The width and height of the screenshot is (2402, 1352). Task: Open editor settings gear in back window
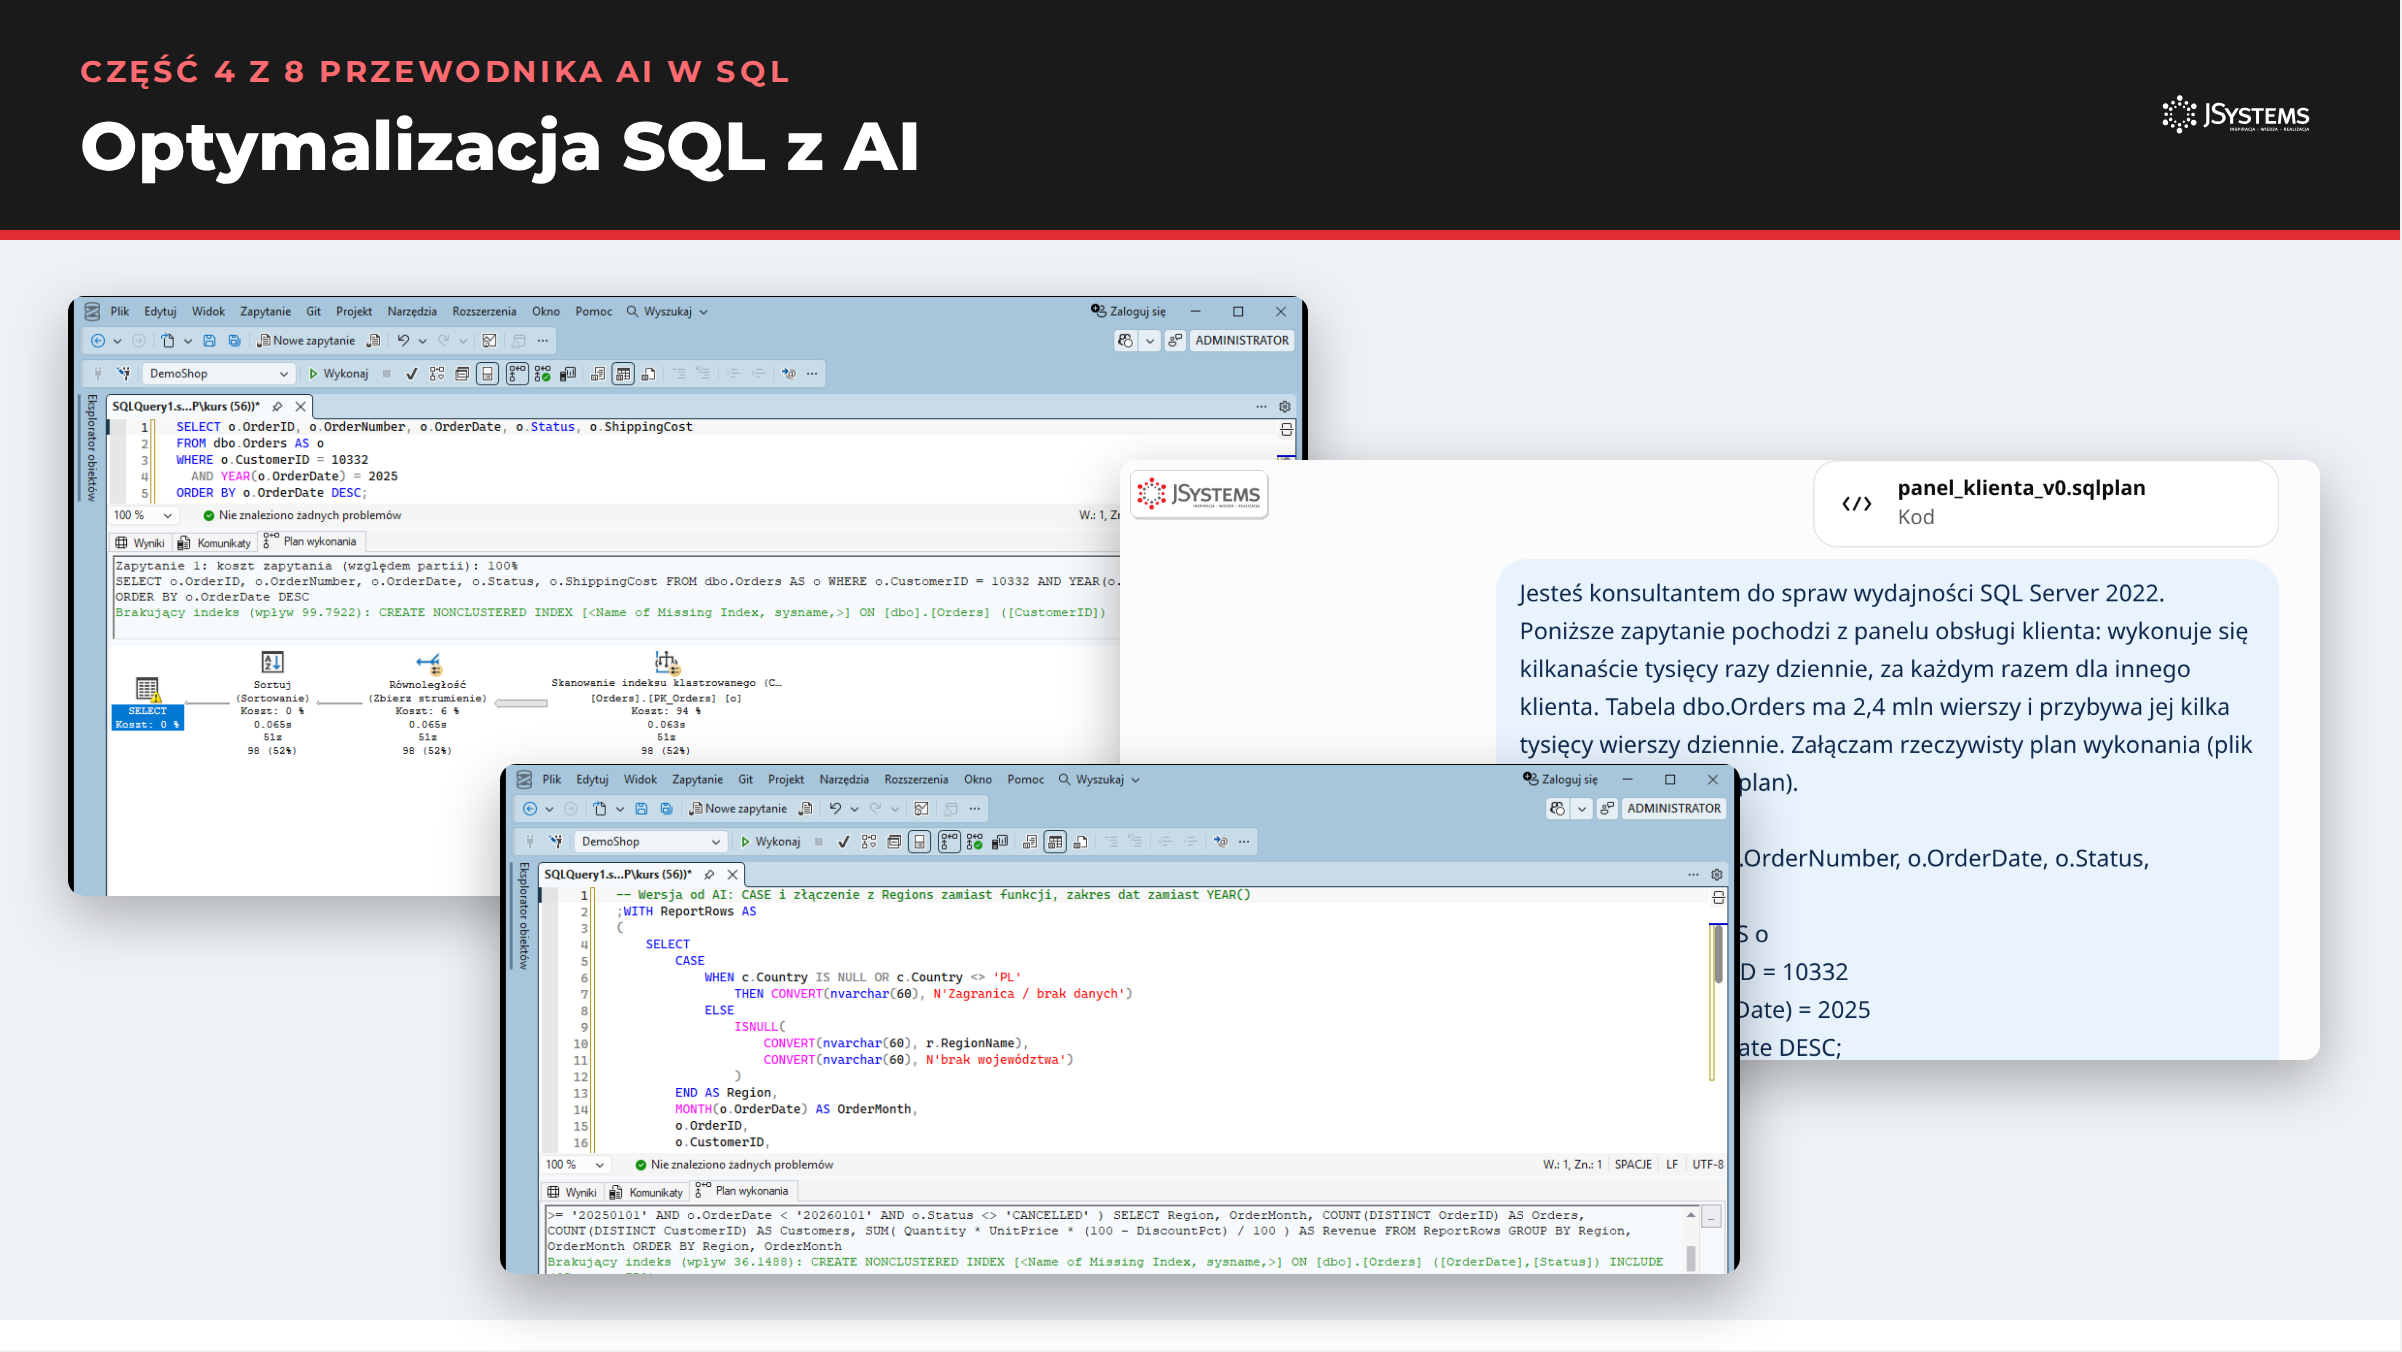tap(1285, 407)
